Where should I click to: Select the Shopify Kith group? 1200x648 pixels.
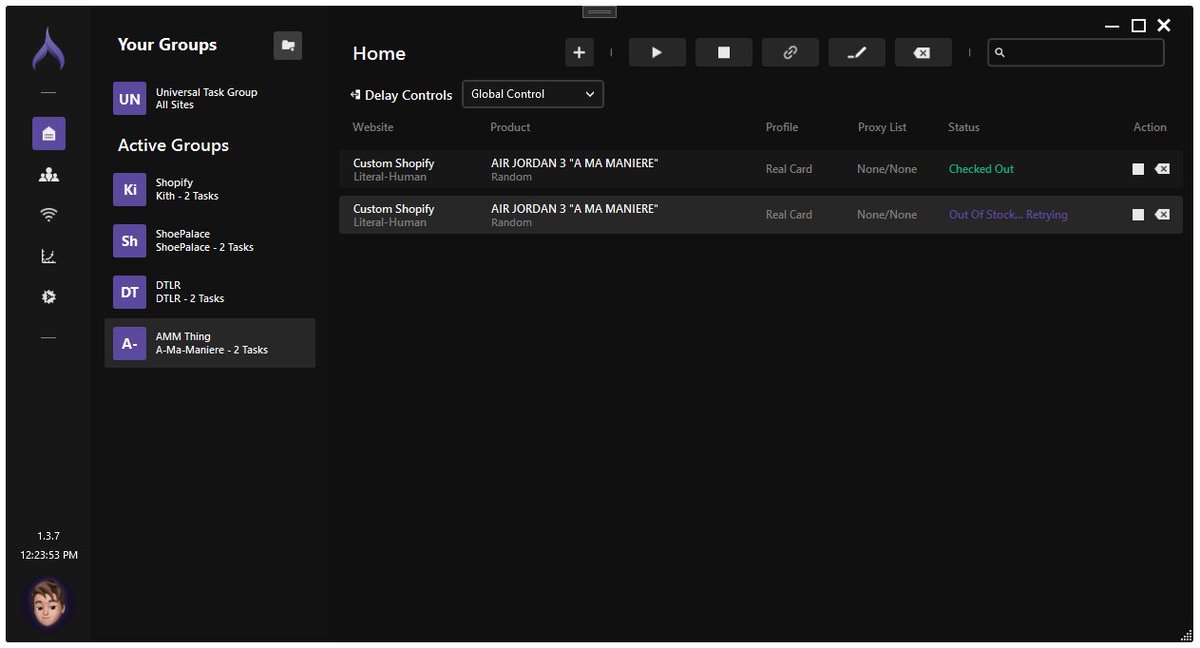[x=210, y=190]
